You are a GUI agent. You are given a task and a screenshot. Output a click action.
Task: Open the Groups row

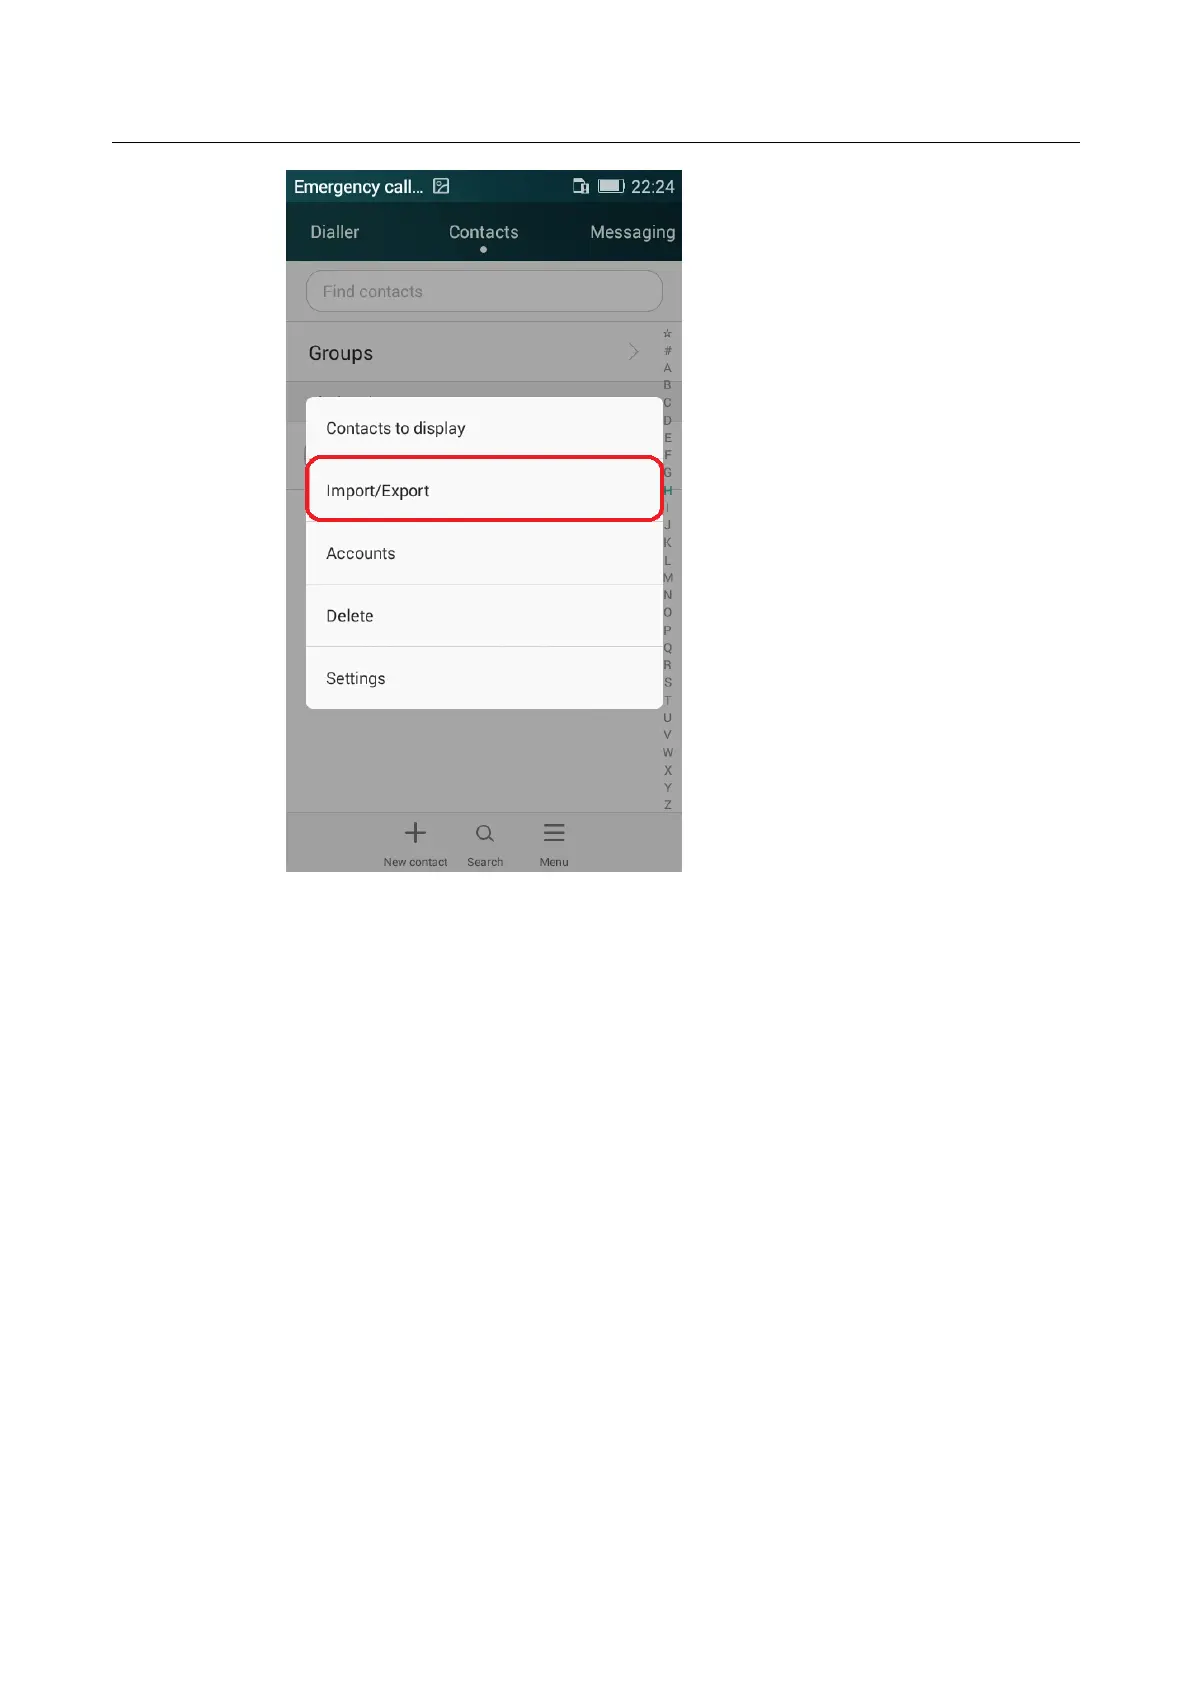[x=474, y=352]
